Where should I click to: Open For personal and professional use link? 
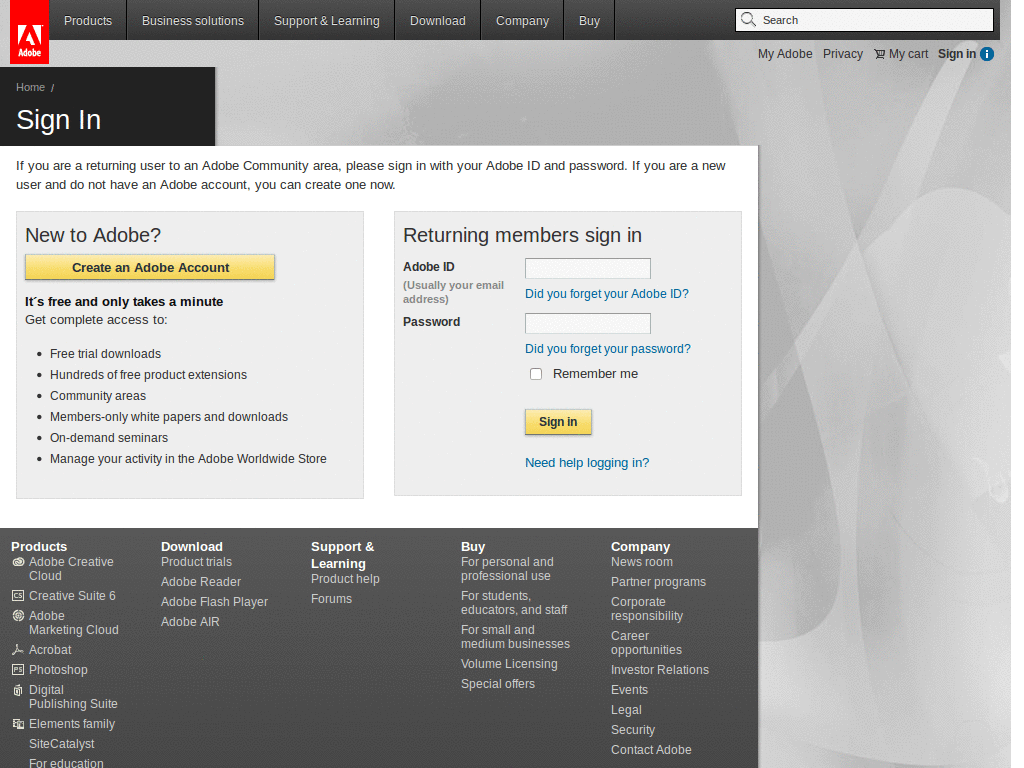pyautogui.click(x=507, y=569)
